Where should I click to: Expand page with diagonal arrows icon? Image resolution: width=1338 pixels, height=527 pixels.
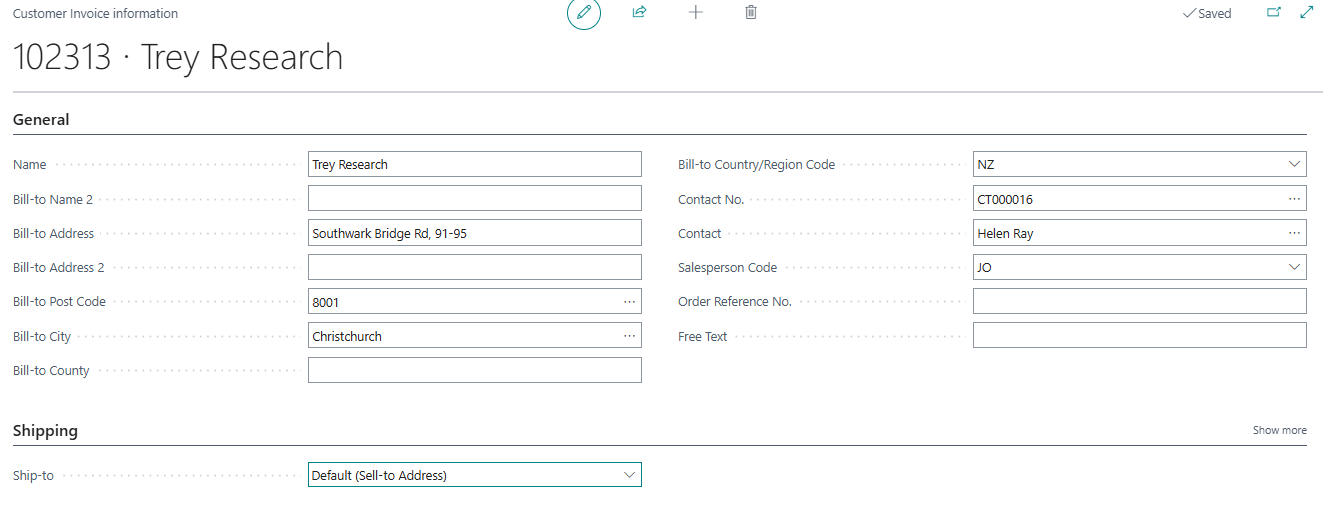click(1306, 13)
